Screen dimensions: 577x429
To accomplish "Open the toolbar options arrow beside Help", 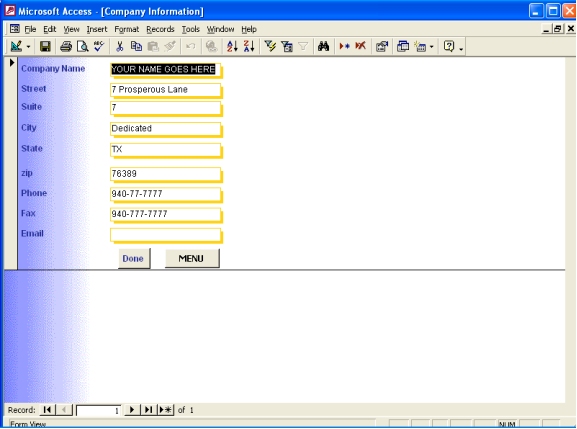I will (x=461, y=47).
